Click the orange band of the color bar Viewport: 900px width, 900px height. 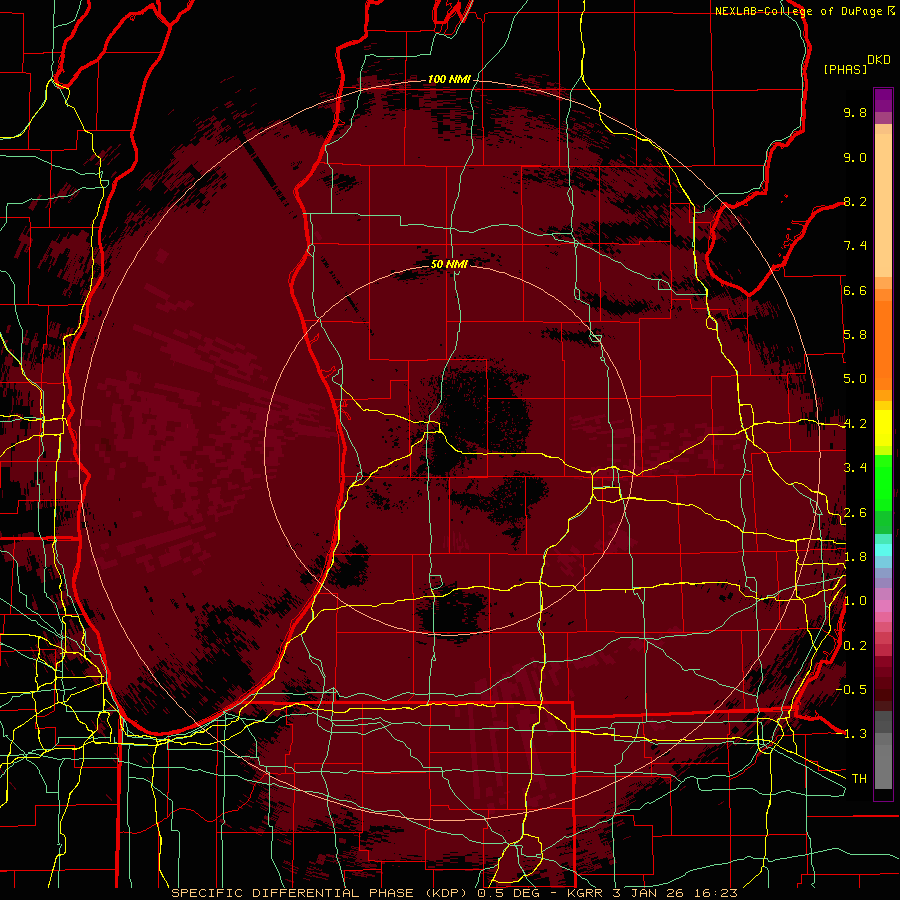click(x=883, y=344)
